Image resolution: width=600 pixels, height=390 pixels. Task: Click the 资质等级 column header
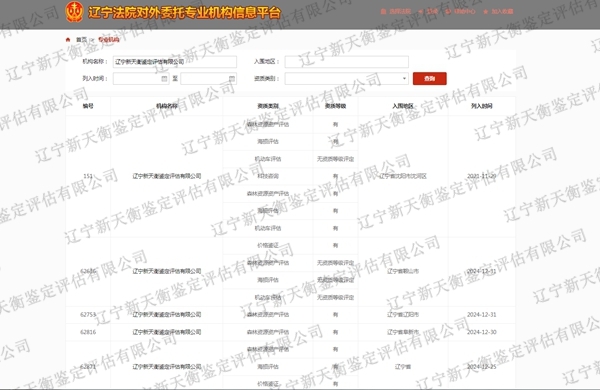coord(335,106)
